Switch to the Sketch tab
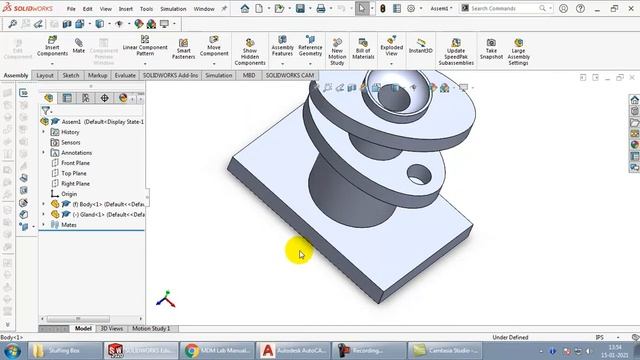 [x=71, y=76]
